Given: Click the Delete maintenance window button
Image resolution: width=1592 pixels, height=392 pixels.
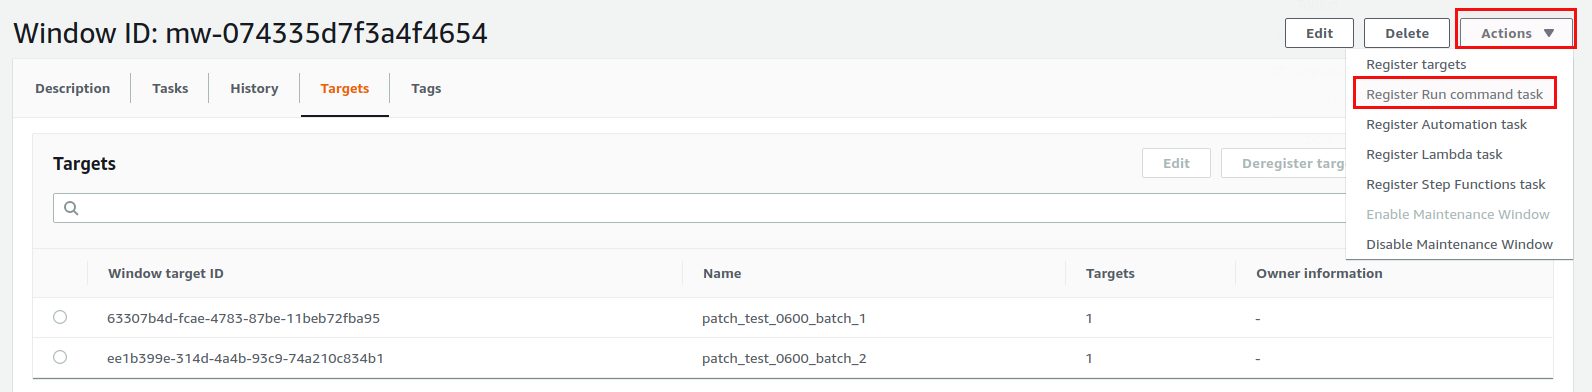Looking at the screenshot, I should (x=1406, y=33).
